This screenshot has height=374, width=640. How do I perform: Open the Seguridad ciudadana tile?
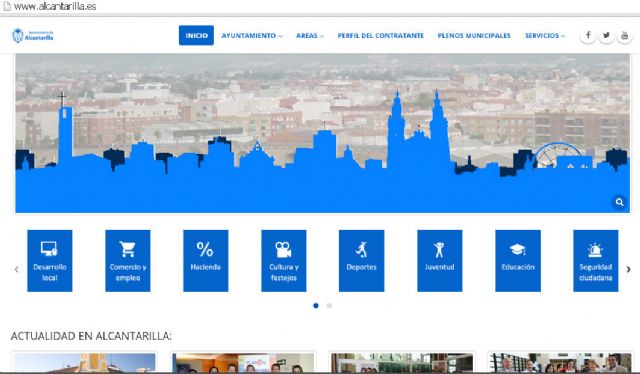(x=596, y=261)
